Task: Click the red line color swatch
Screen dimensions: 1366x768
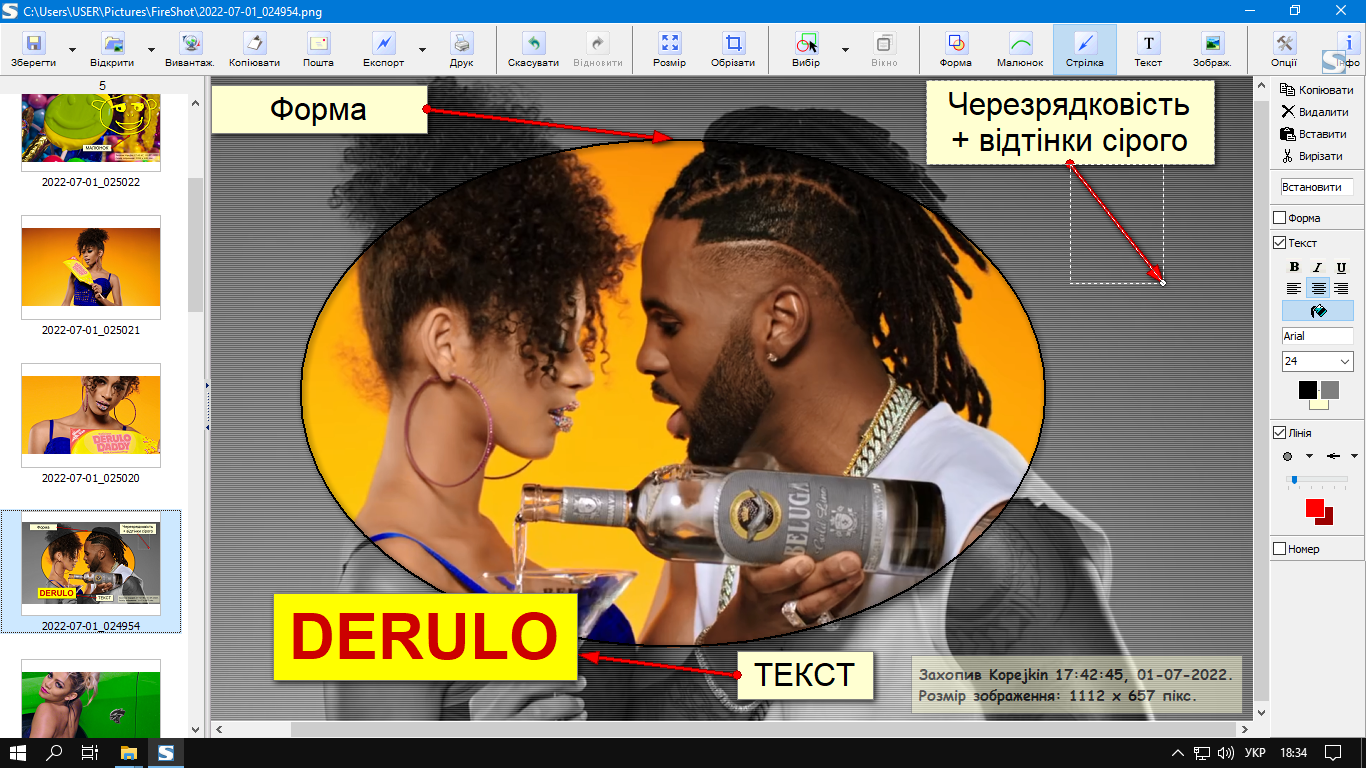Action: [1314, 508]
